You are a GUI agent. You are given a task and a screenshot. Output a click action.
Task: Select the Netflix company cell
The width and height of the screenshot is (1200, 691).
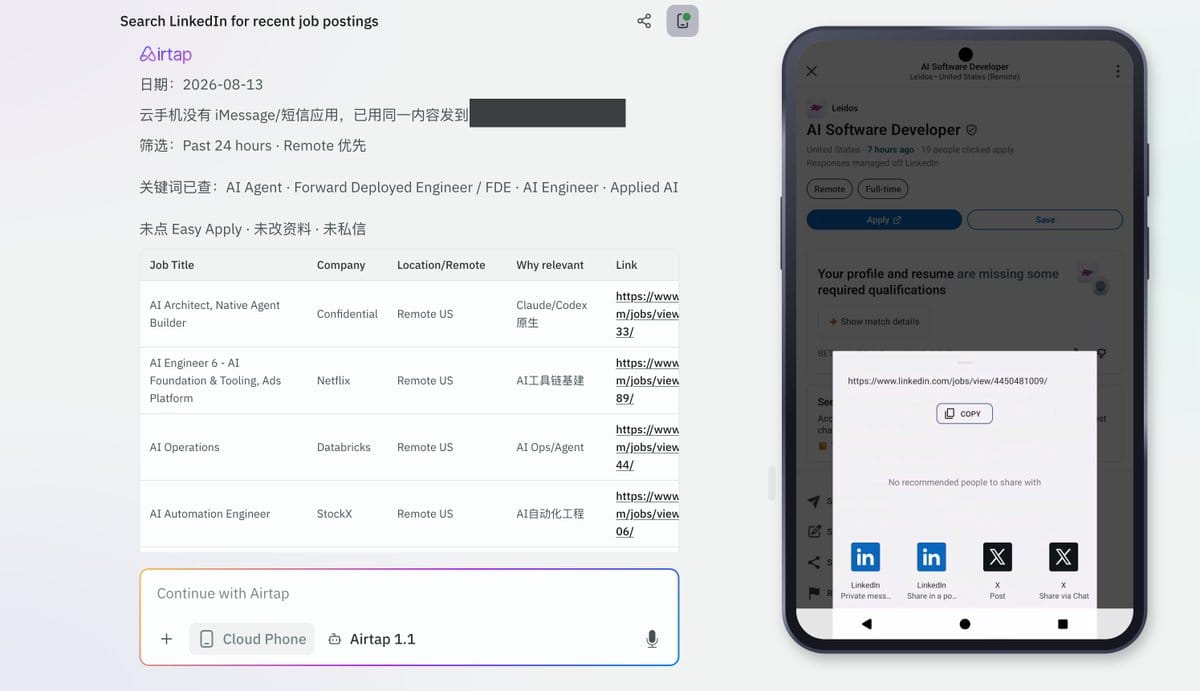click(333, 380)
